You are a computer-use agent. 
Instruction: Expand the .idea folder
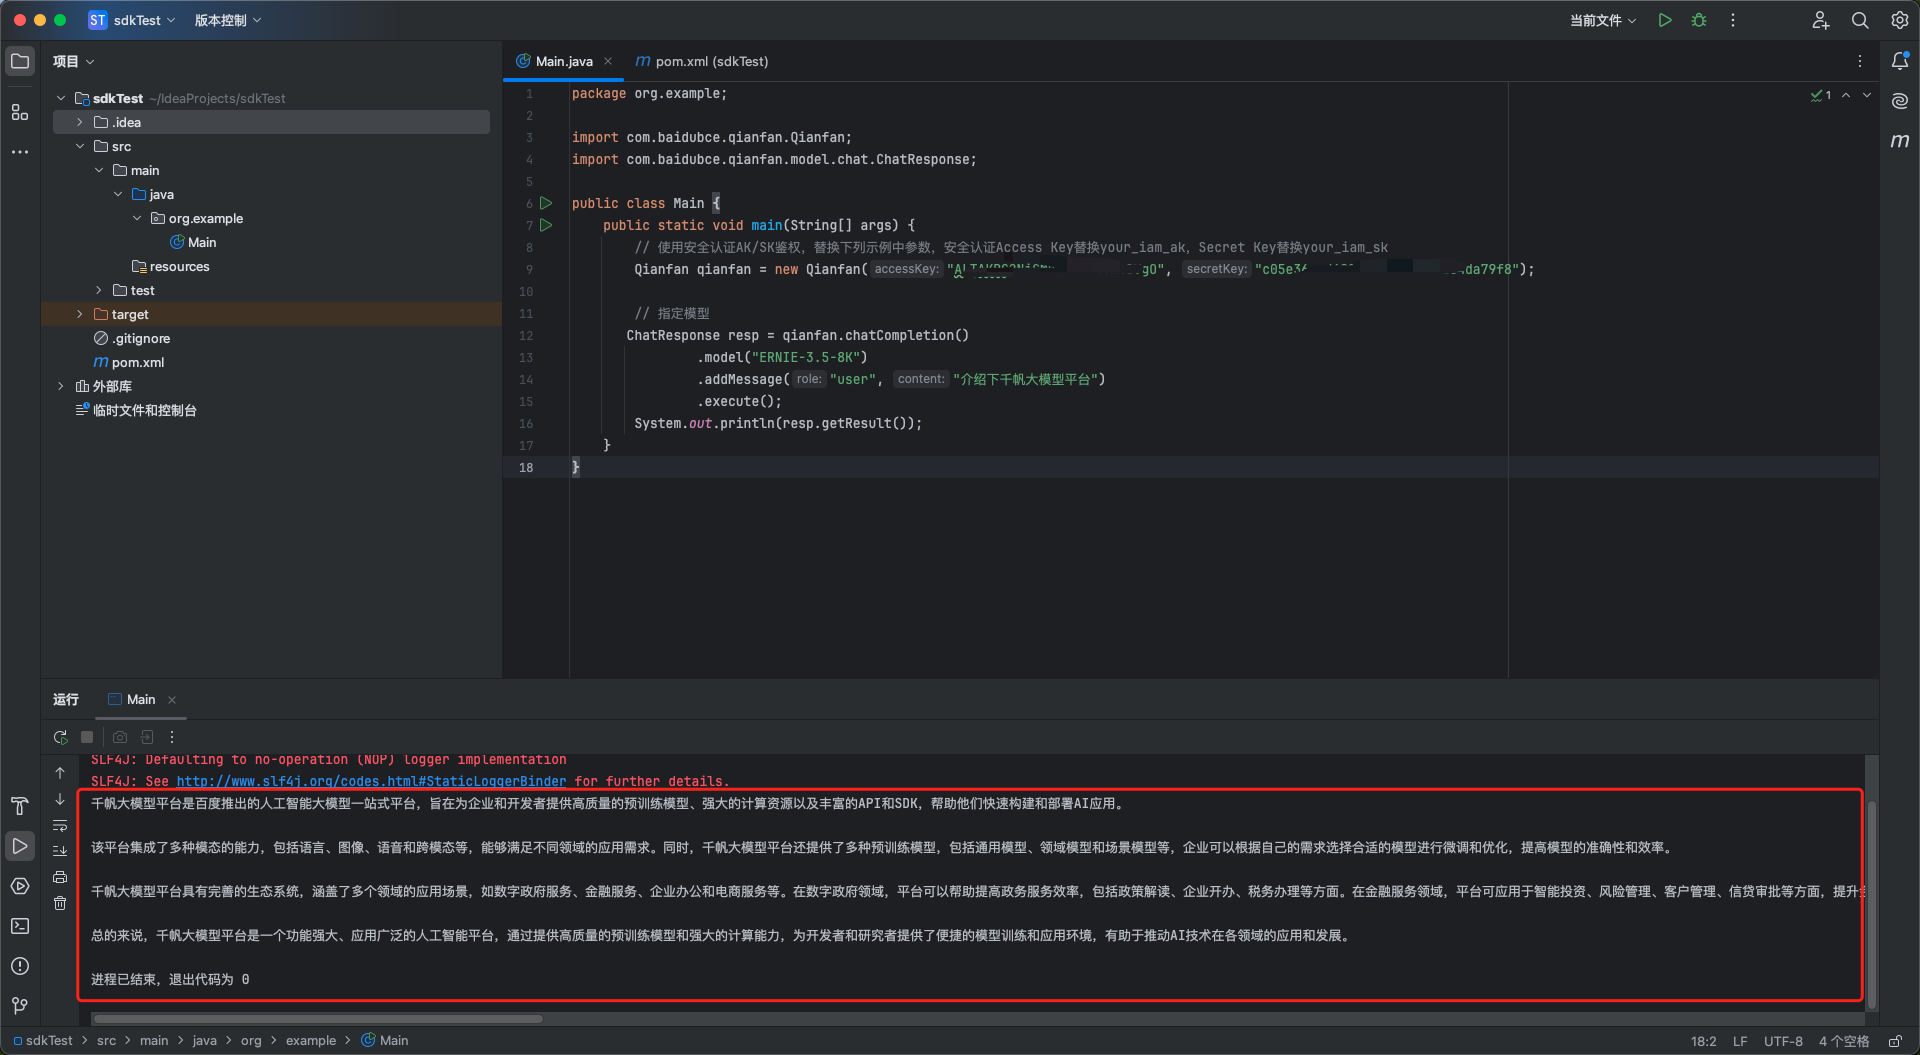[x=80, y=122]
